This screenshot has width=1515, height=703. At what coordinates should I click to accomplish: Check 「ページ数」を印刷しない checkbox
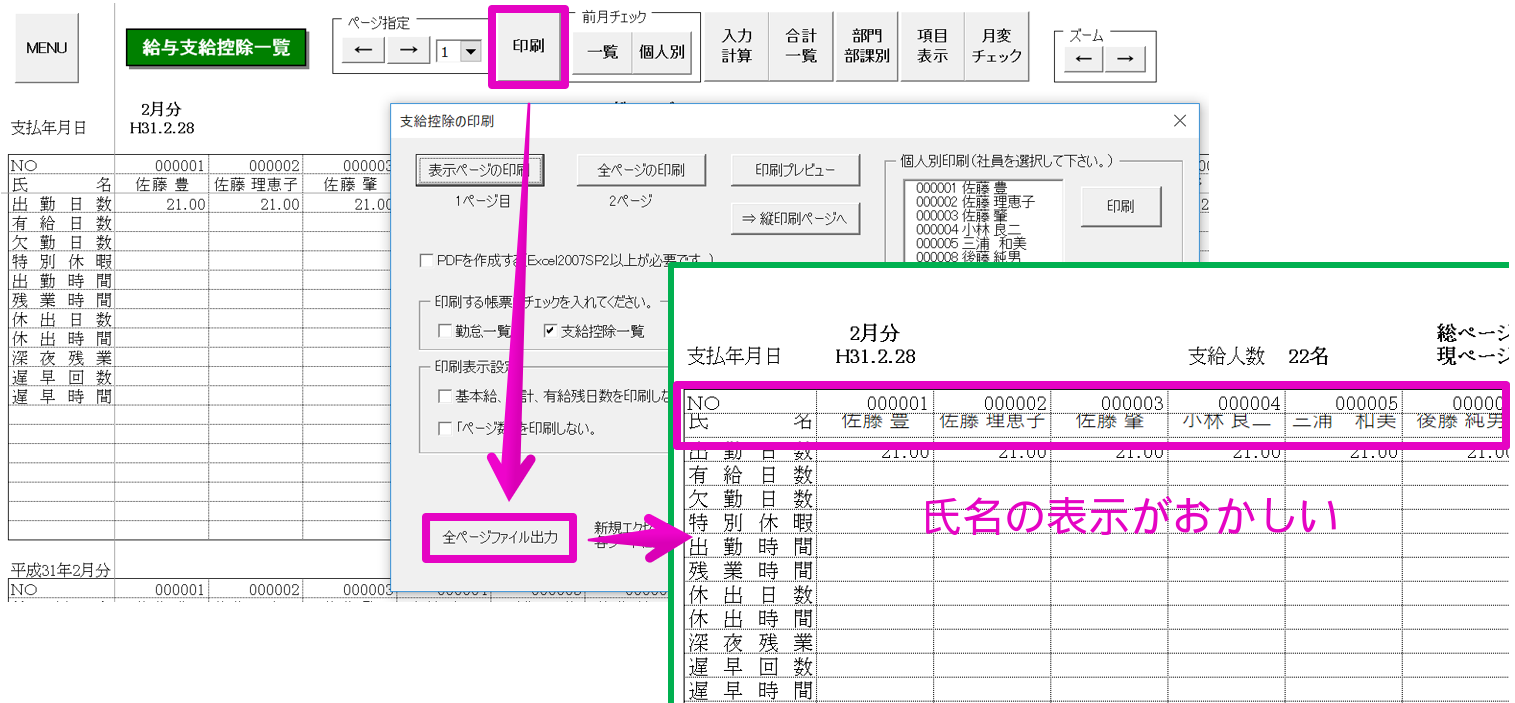(x=446, y=428)
